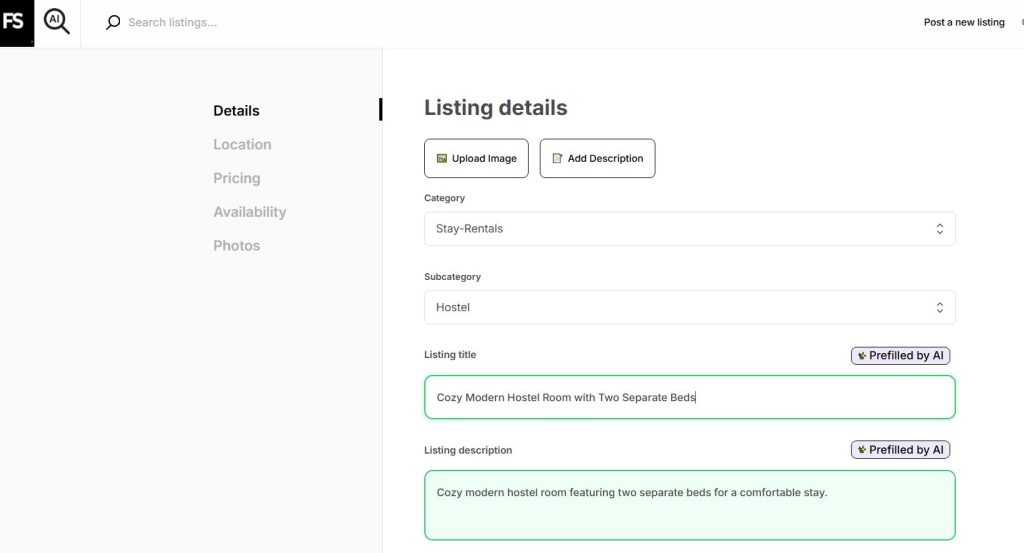Switch to the Pricing section

pos(236,178)
